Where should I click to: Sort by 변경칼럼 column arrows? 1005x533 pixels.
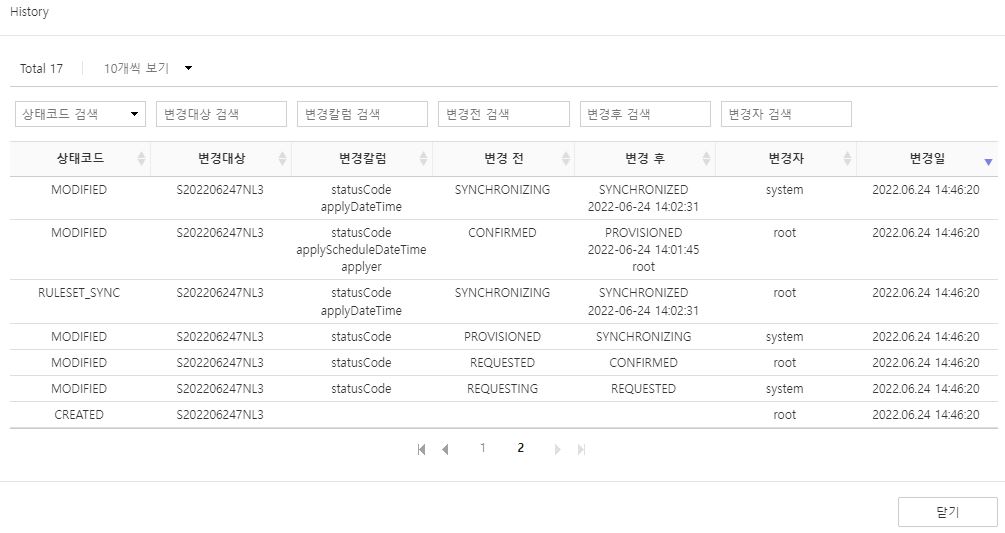coord(424,159)
